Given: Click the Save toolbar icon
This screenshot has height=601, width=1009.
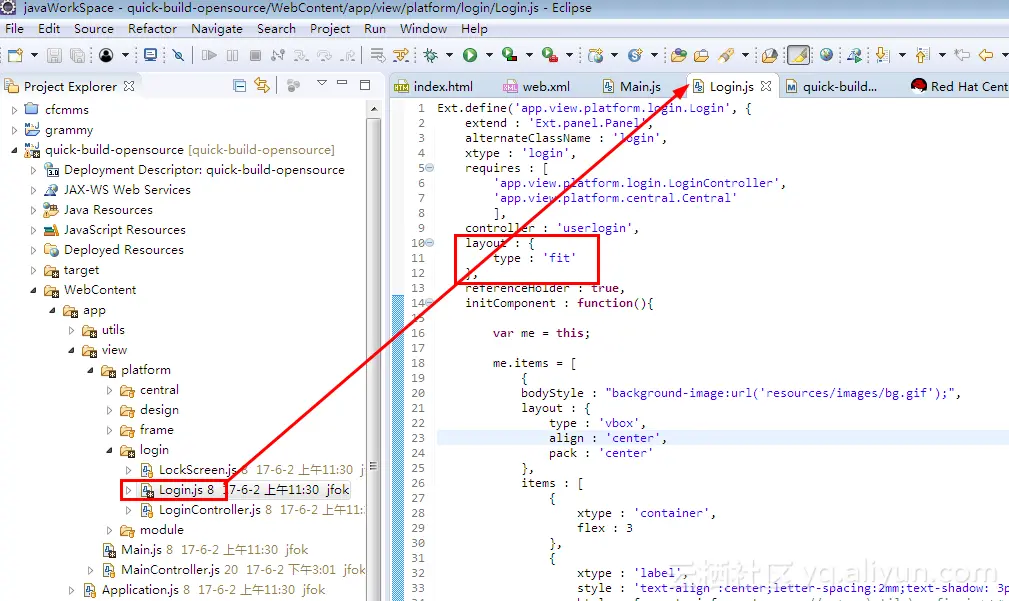Looking at the screenshot, I should (x=54, y=55).
